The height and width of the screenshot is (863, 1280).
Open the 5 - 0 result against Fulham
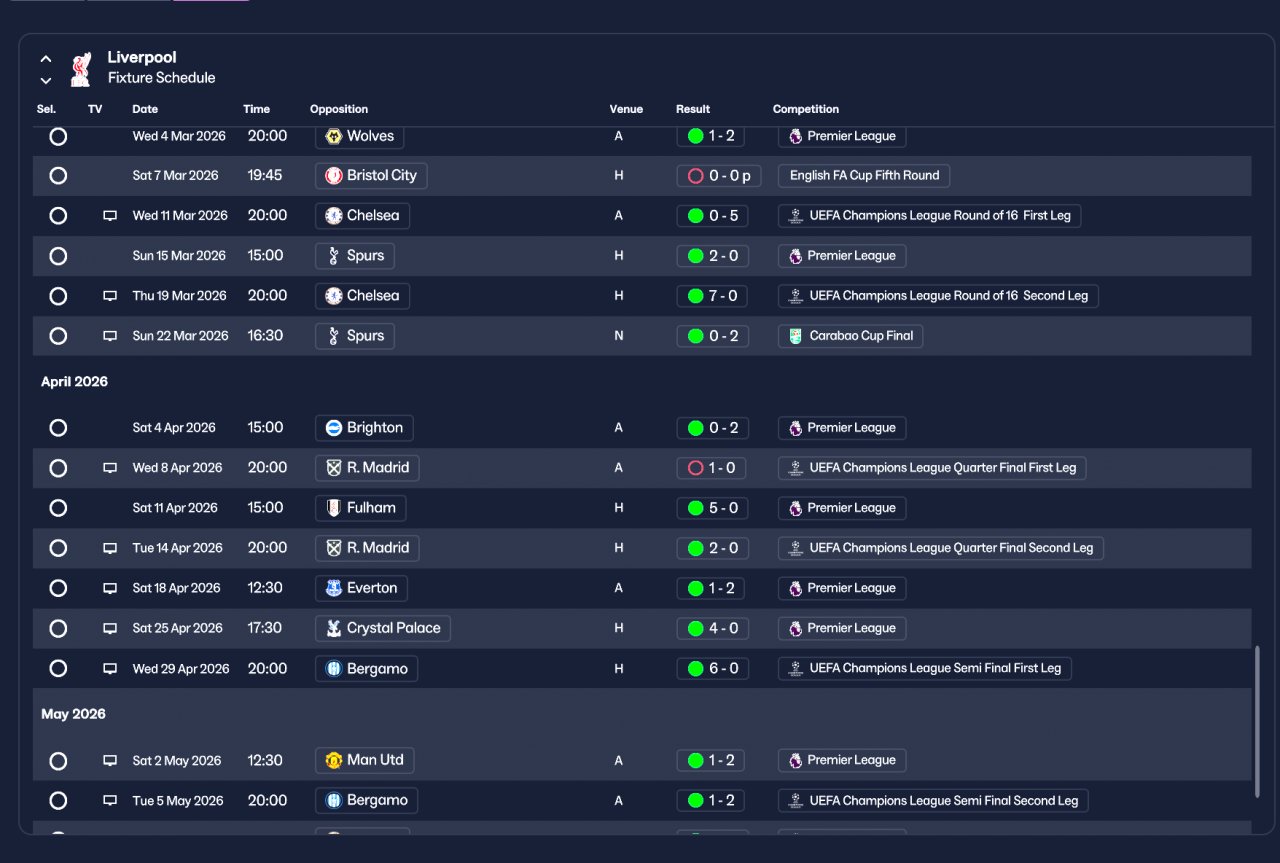(712, 508)
